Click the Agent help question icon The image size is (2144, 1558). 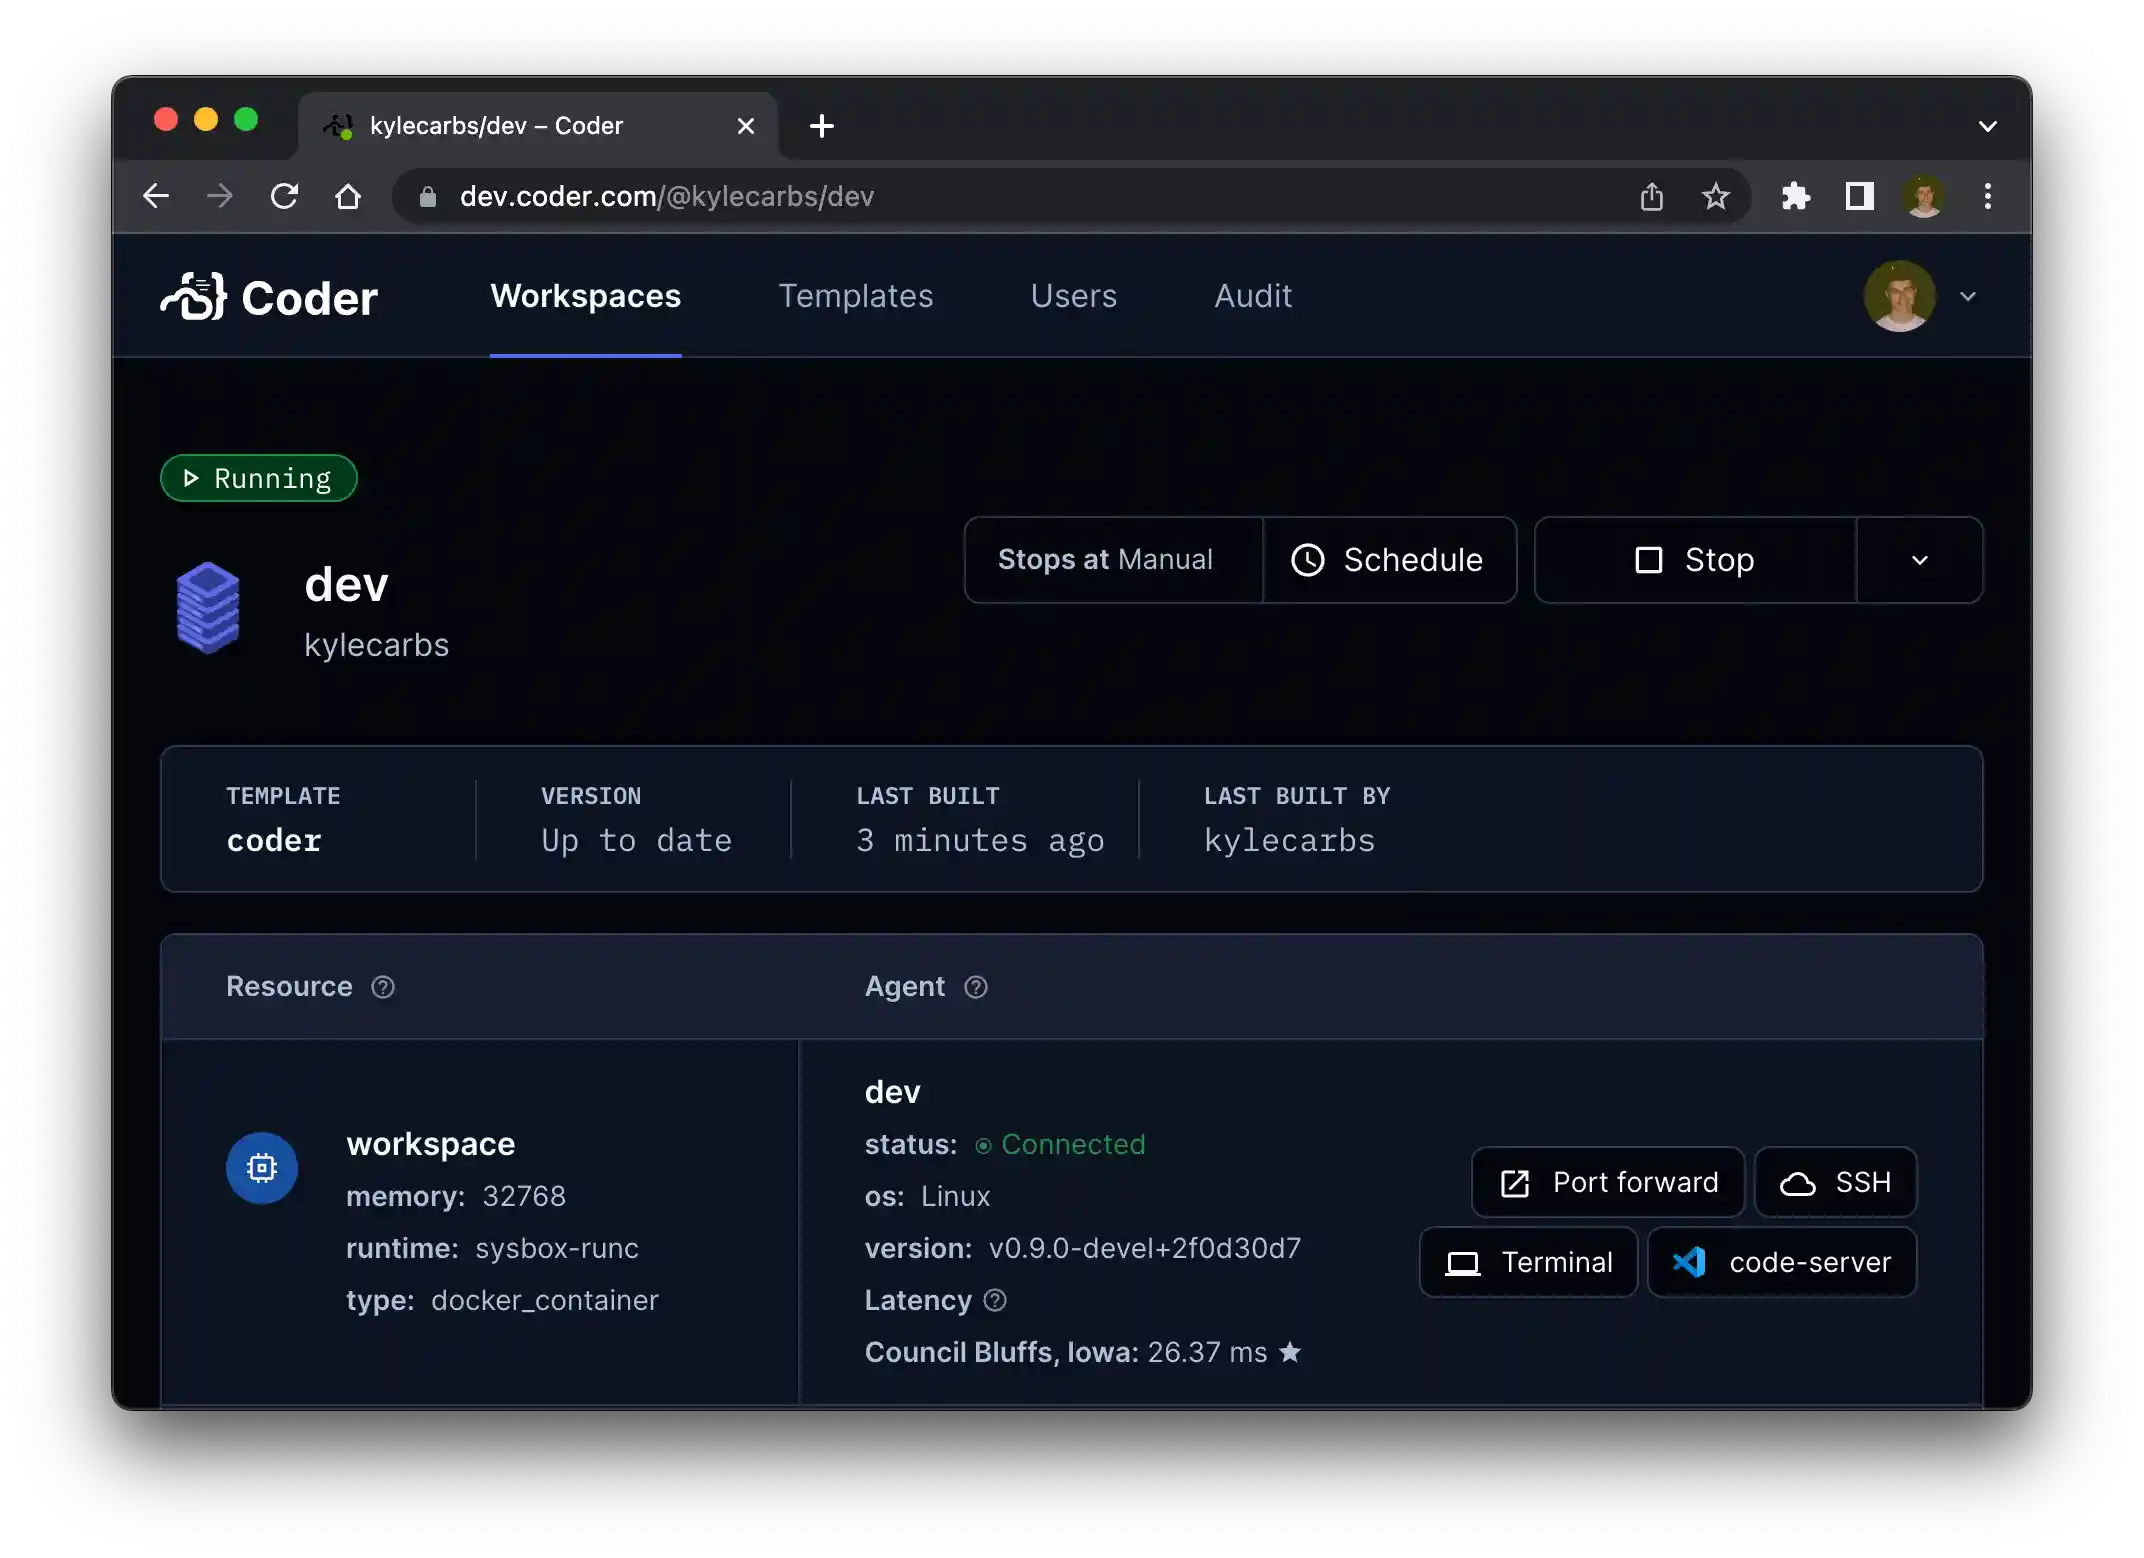tap(976, 987)
